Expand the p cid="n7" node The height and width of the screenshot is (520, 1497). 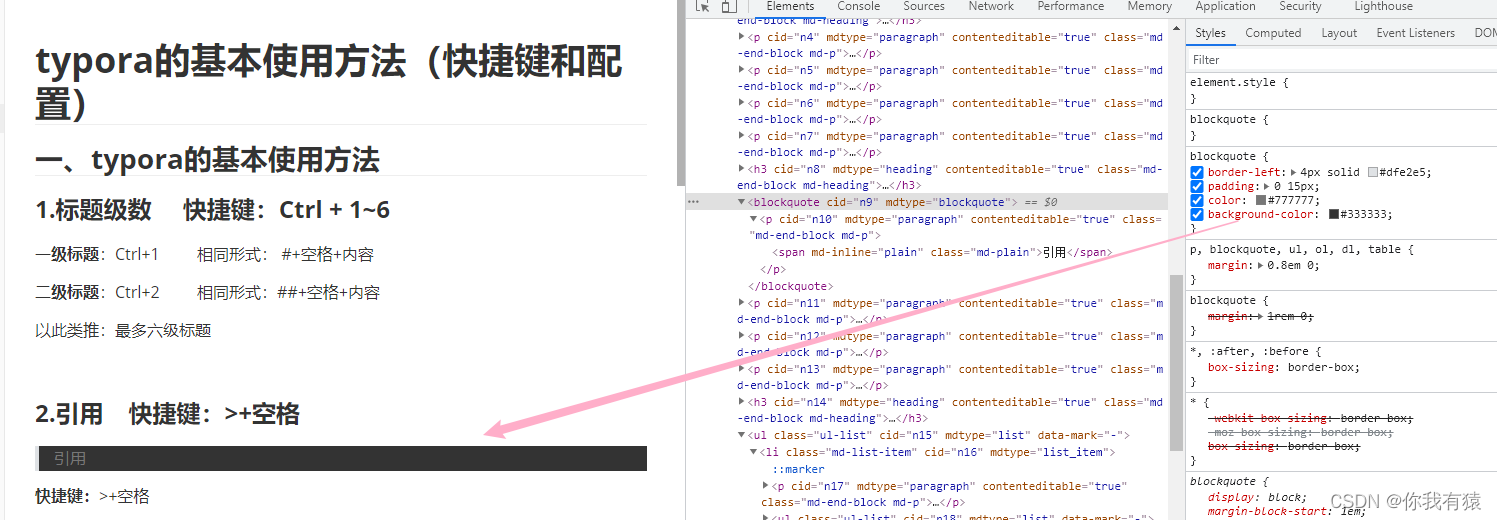742,136
